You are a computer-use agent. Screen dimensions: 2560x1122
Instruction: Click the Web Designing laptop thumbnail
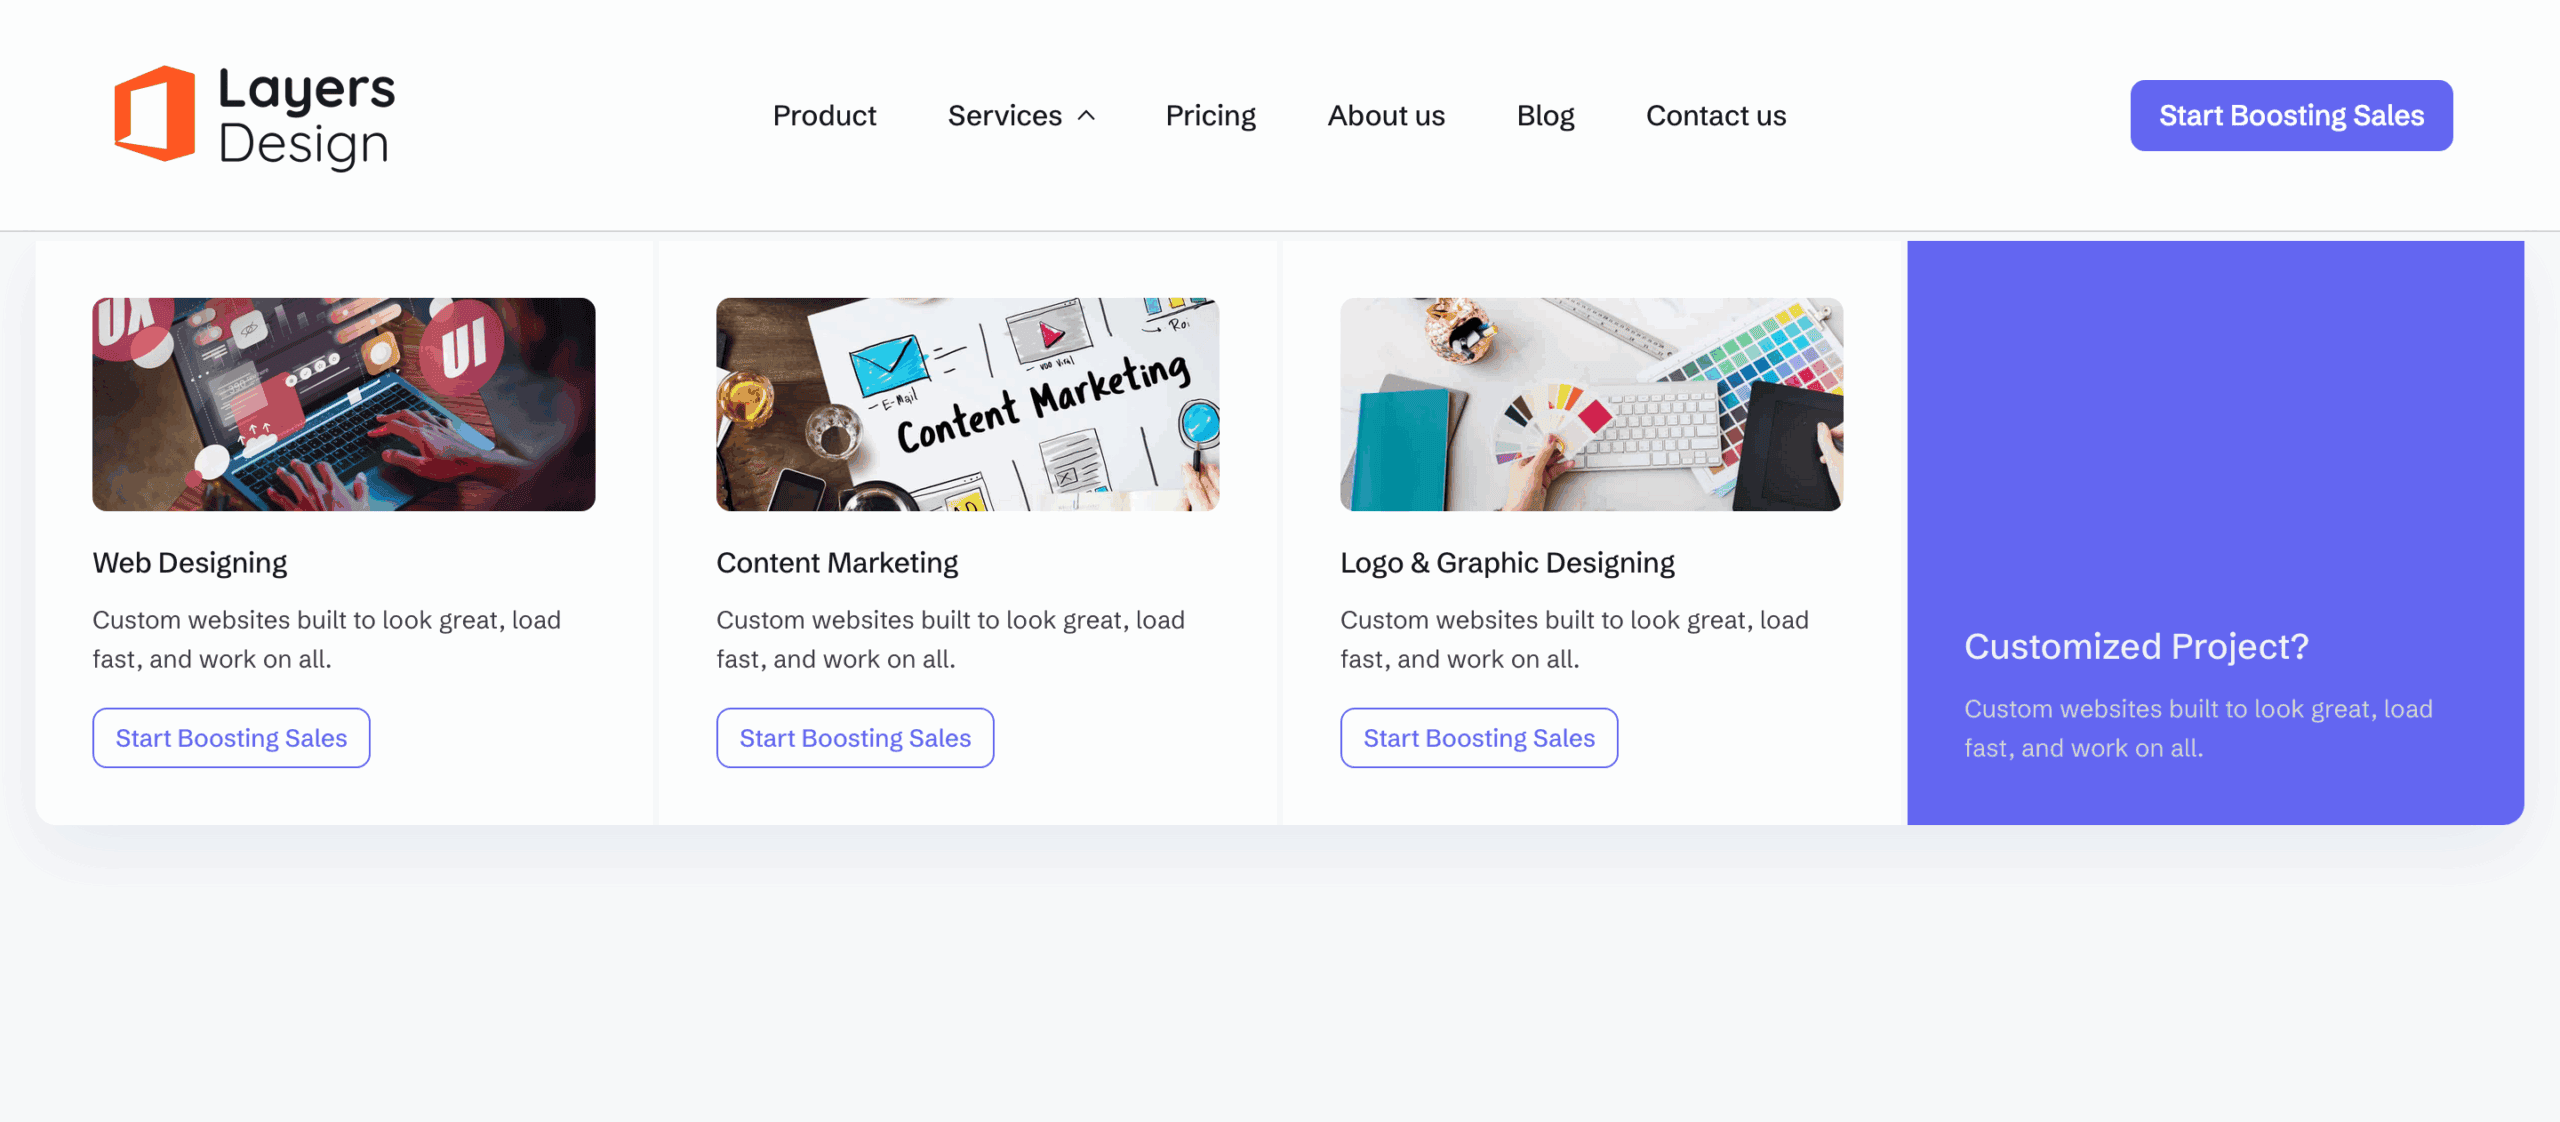(x=344, y=404)
